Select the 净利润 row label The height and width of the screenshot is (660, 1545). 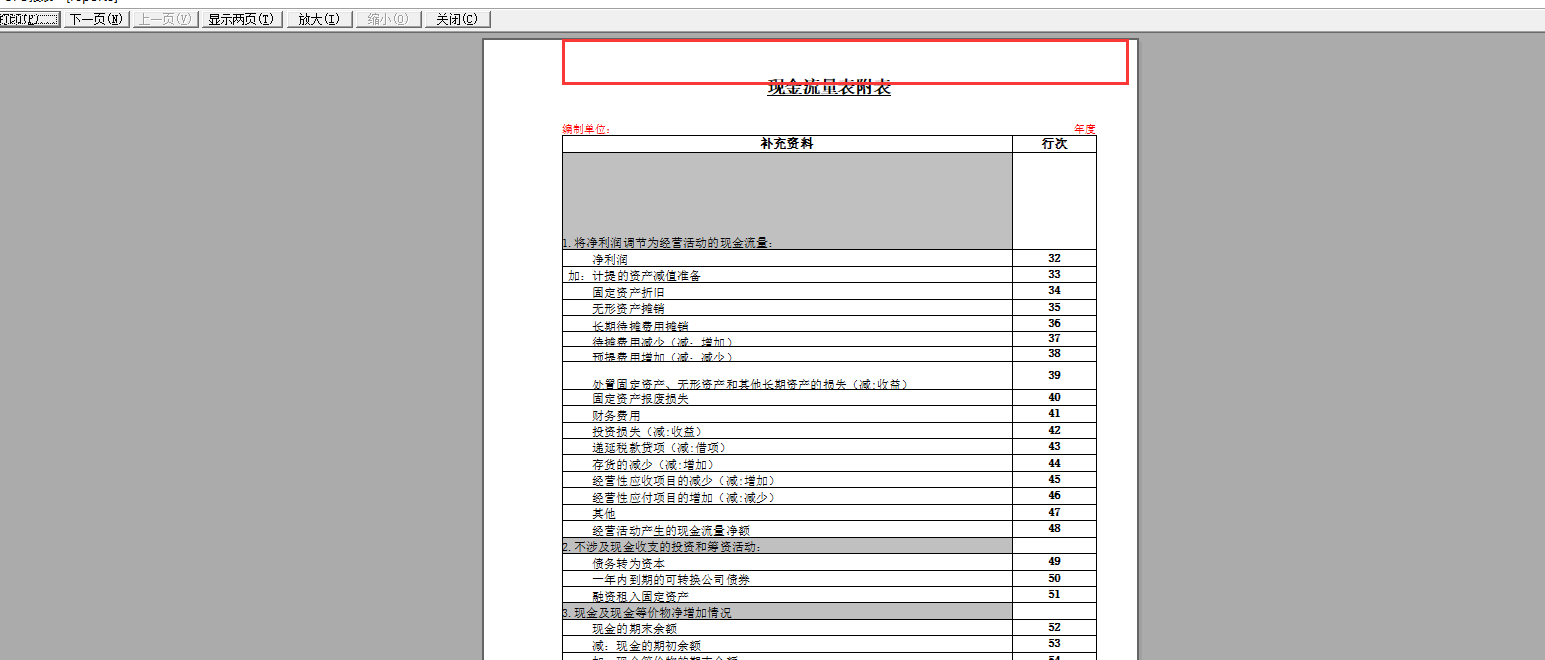tap(609, 259)
